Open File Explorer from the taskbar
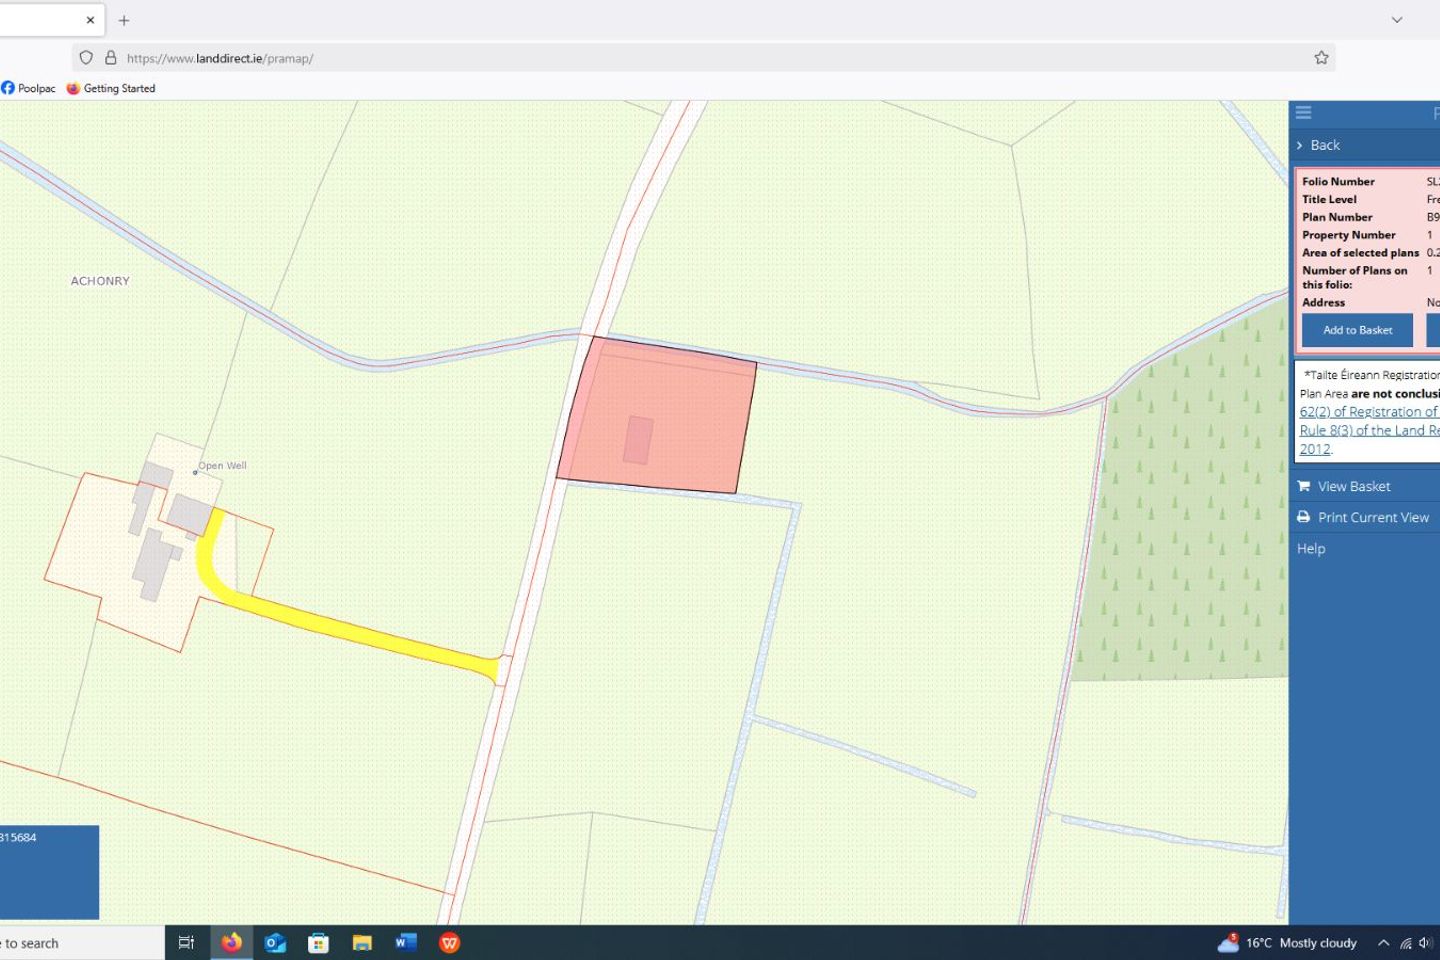 pos(362,942)
